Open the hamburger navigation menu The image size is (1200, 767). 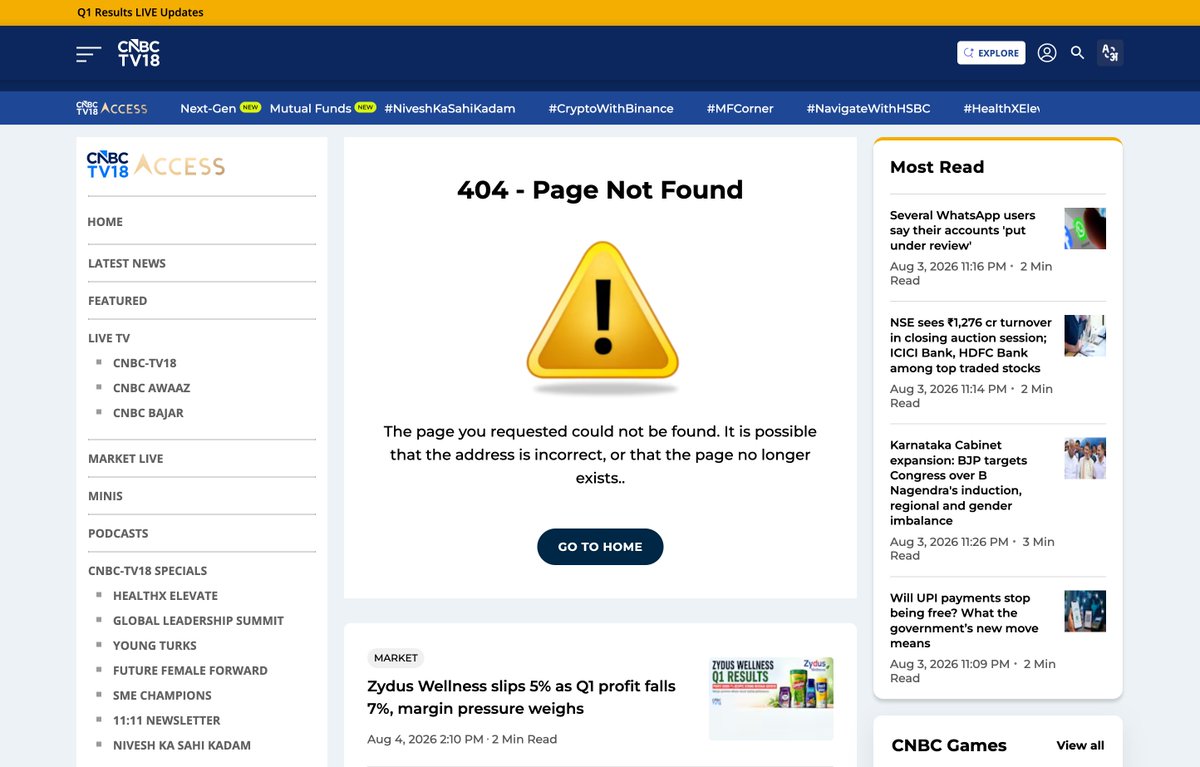[89, 54]
